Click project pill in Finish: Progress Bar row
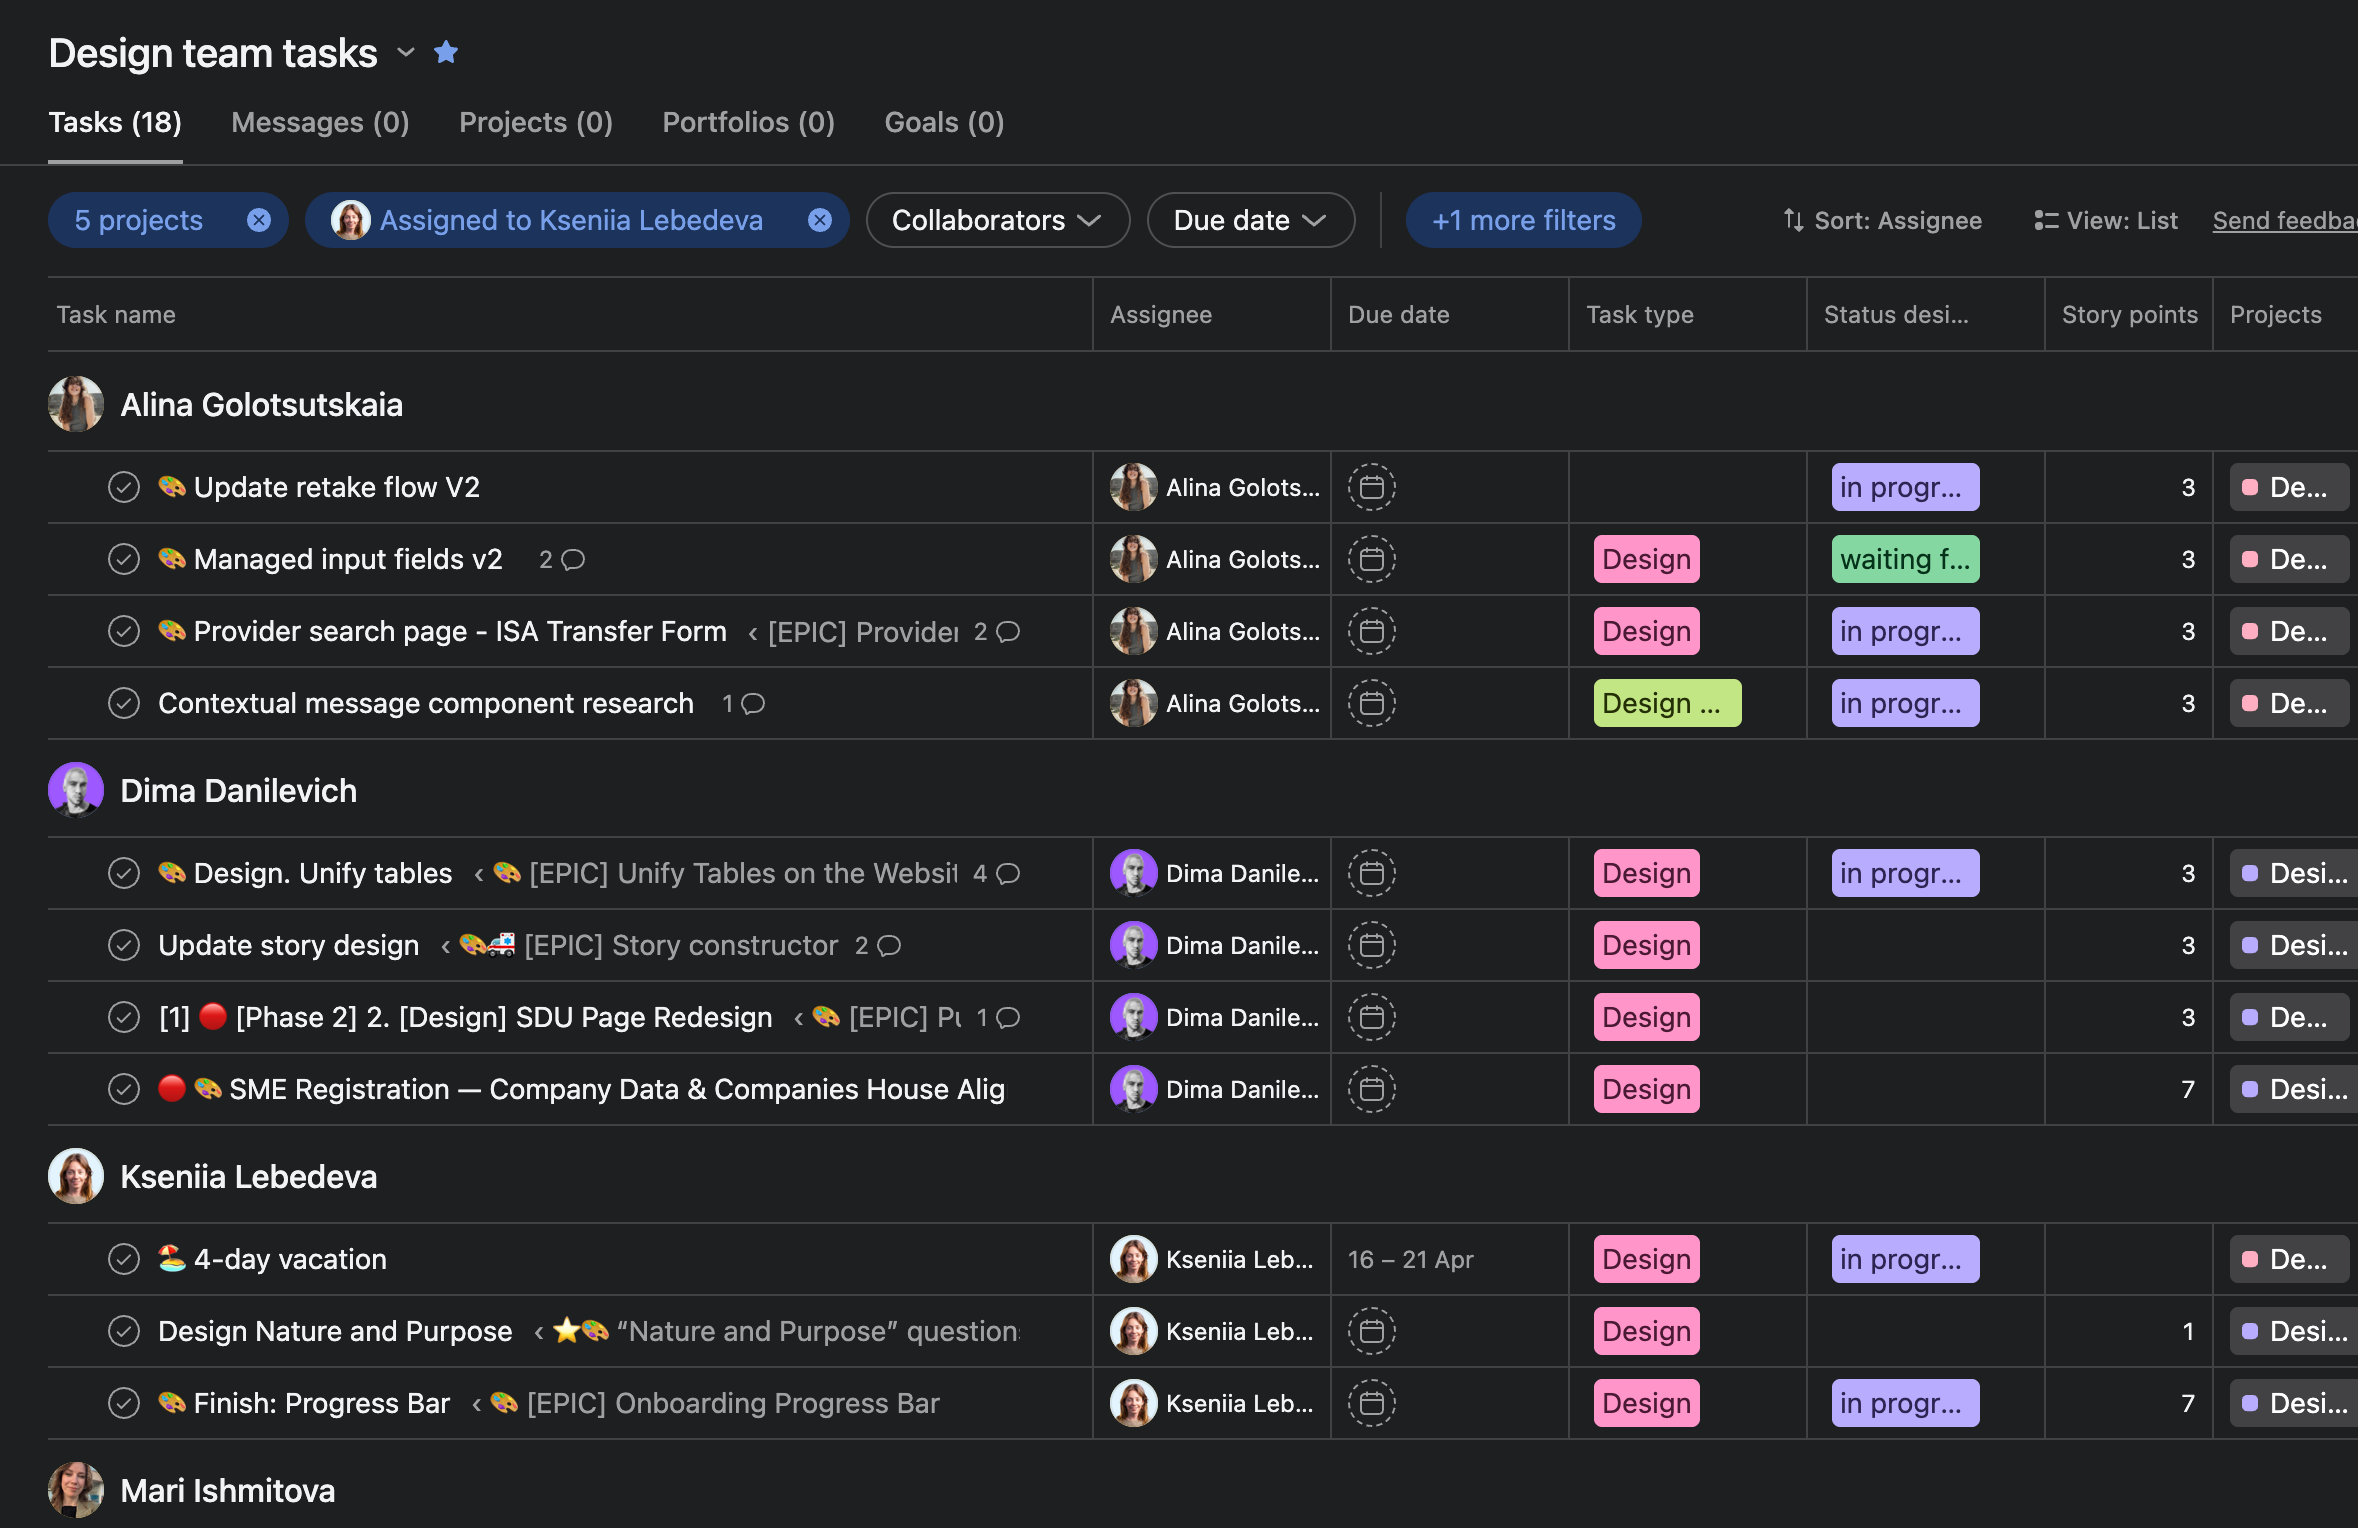This screenshot has height=1528, width=2358. click(x=2293, y=1403)
